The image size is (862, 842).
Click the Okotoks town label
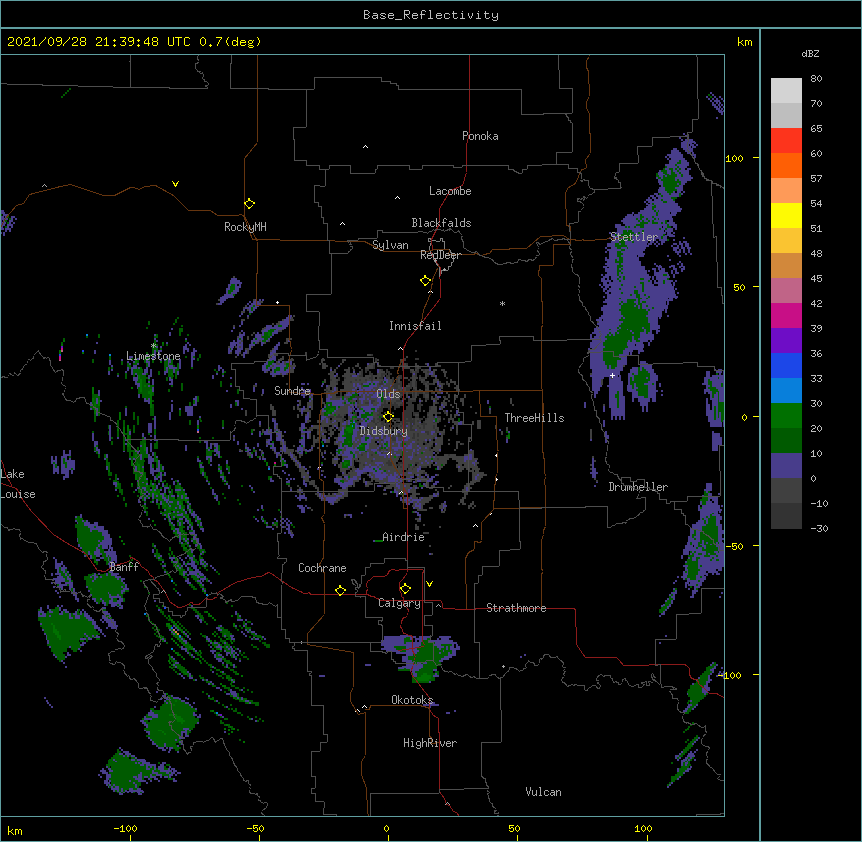tap(412, 700)
